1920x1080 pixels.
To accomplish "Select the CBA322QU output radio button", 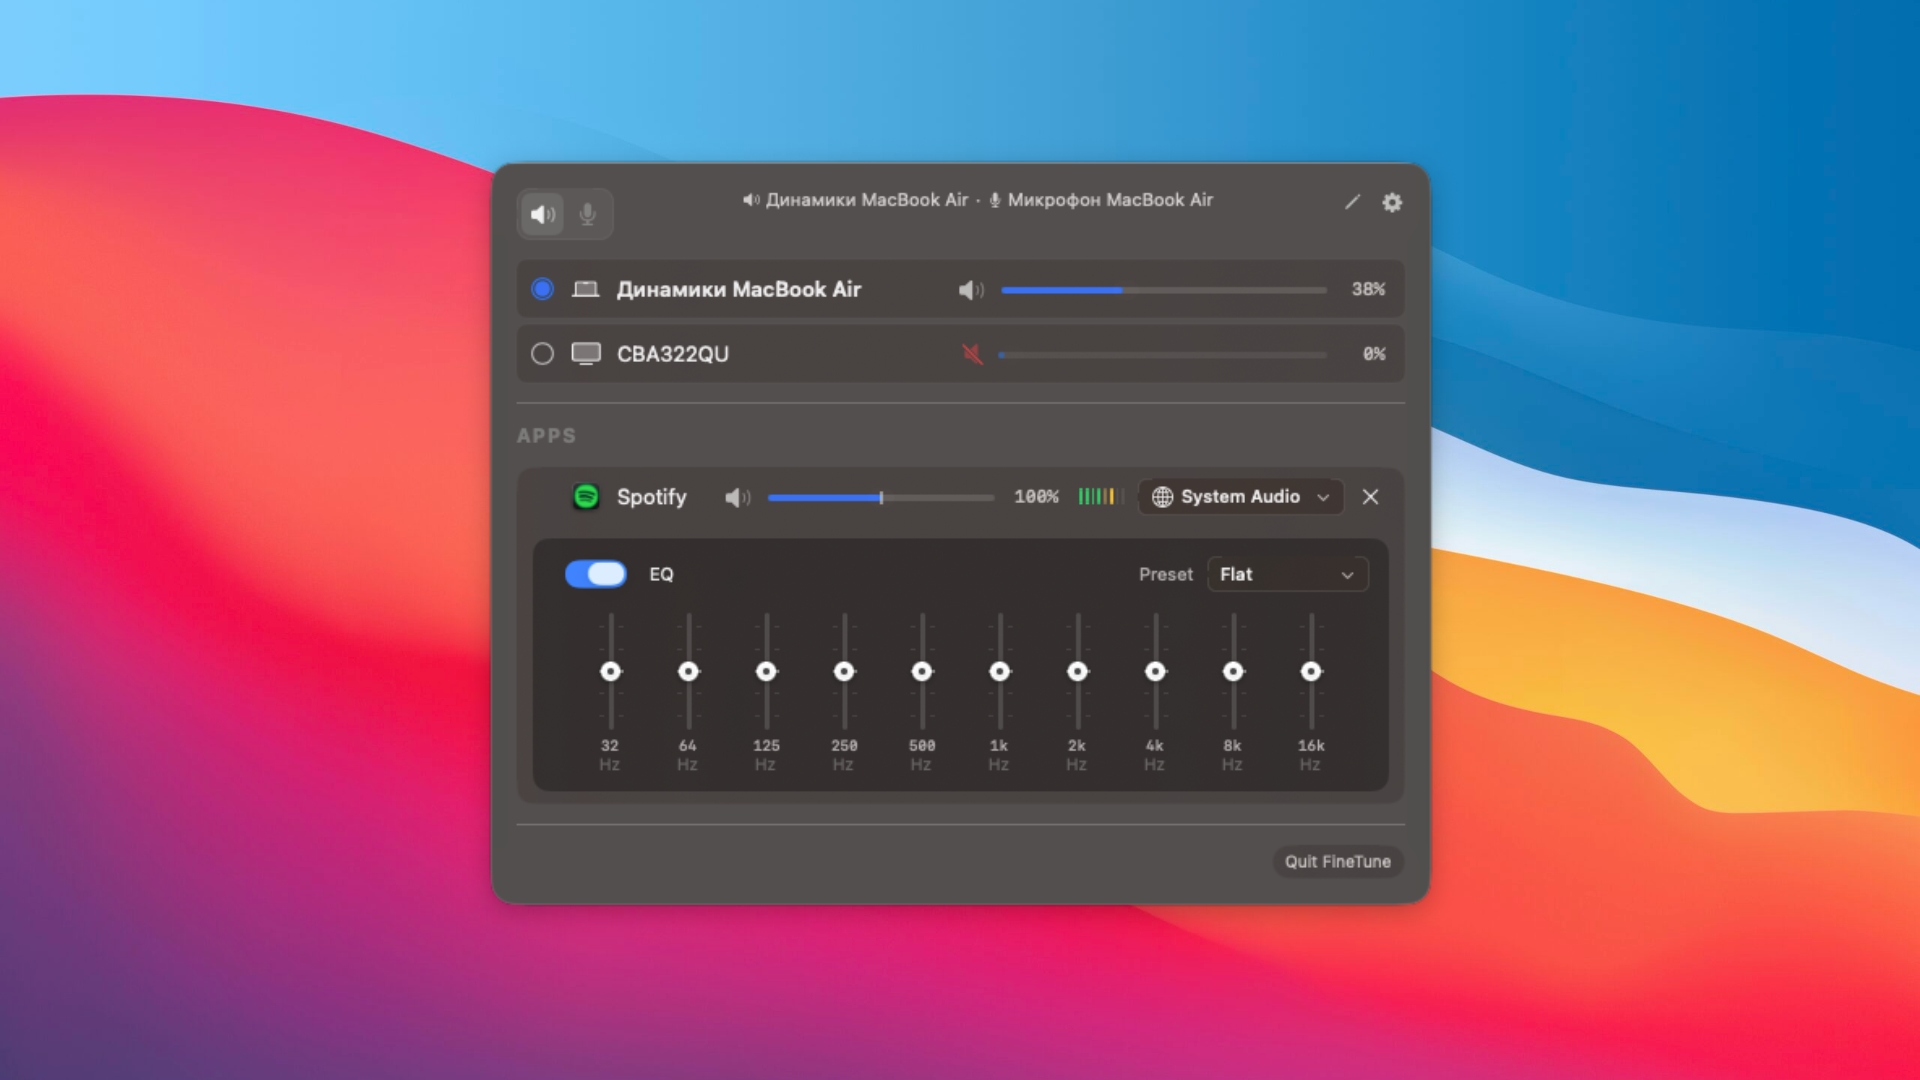I will coord(542,354).
